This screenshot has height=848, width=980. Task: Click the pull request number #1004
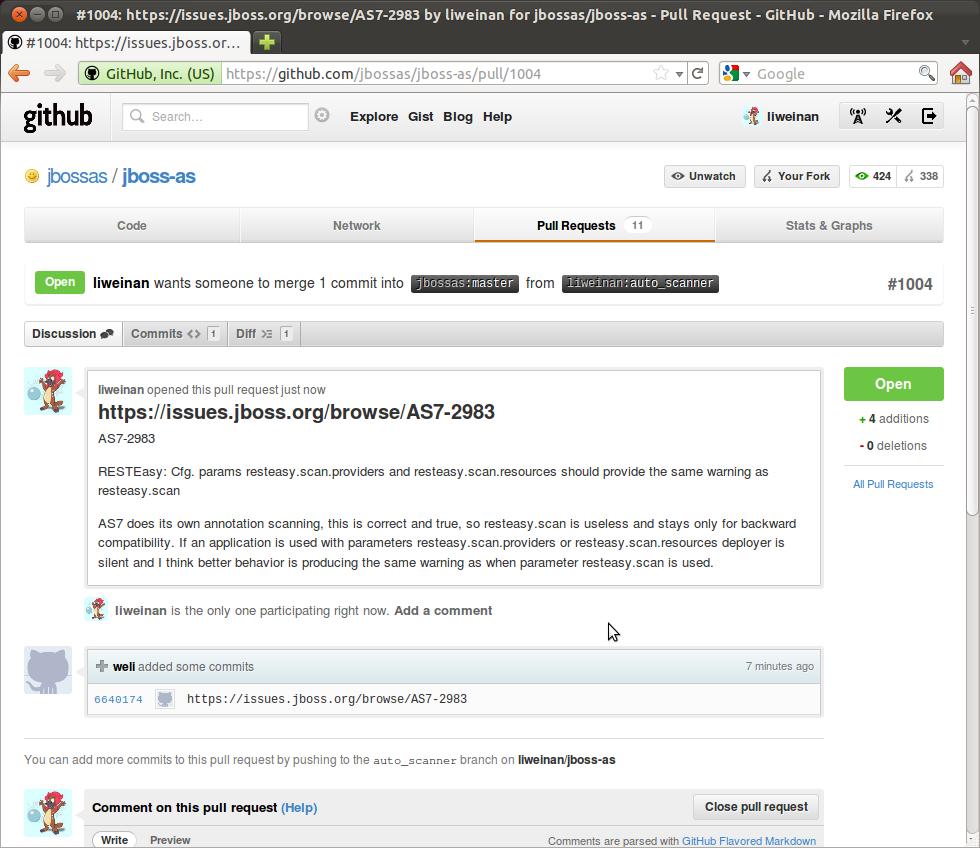coord(909,284)
